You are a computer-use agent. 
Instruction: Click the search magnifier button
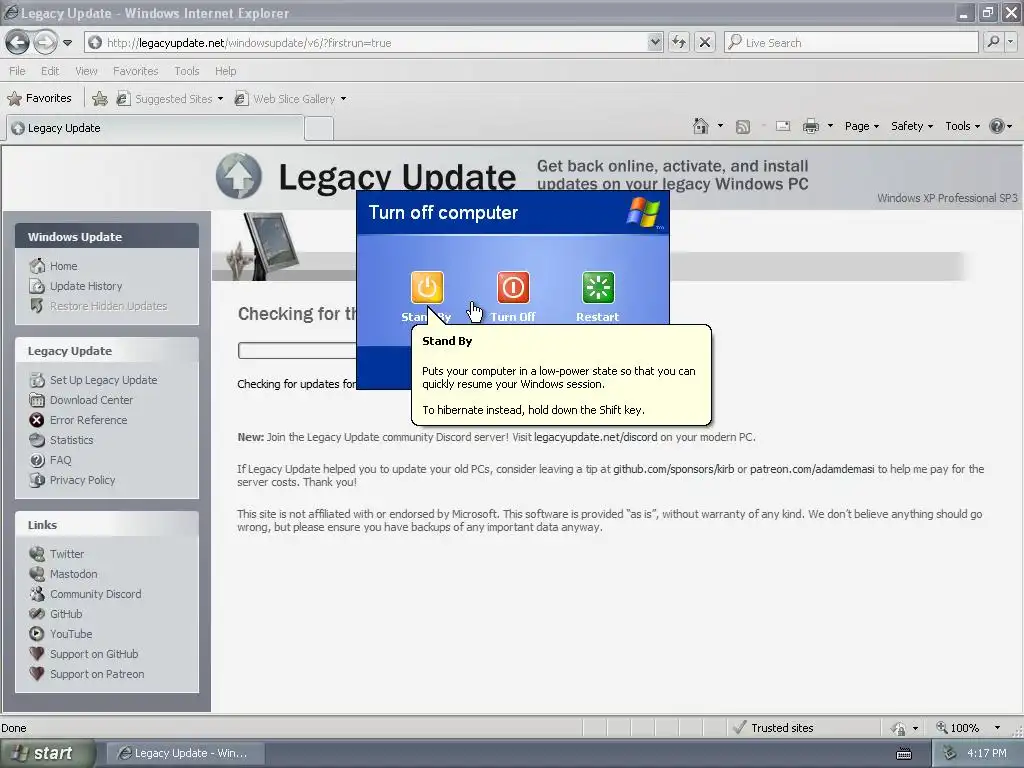(x=993, y=42)
